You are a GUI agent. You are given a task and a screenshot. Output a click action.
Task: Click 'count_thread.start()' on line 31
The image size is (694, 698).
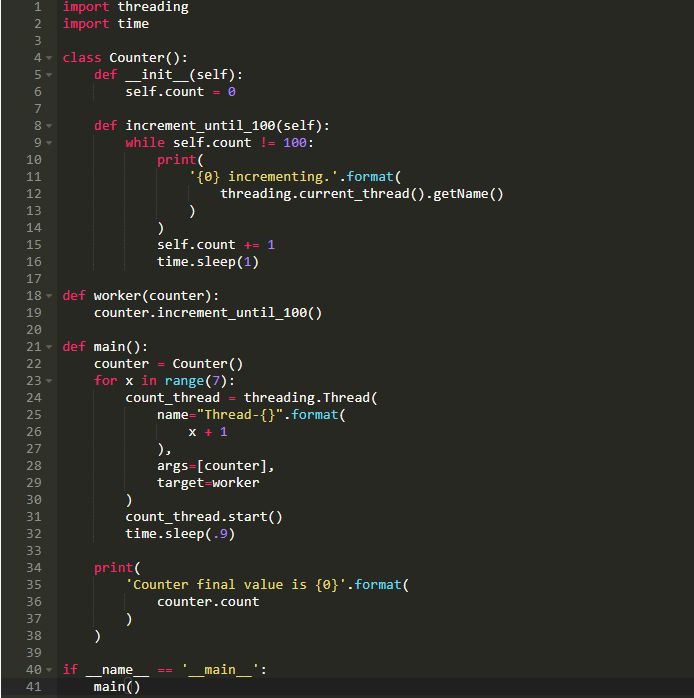[x=204, y=517]
